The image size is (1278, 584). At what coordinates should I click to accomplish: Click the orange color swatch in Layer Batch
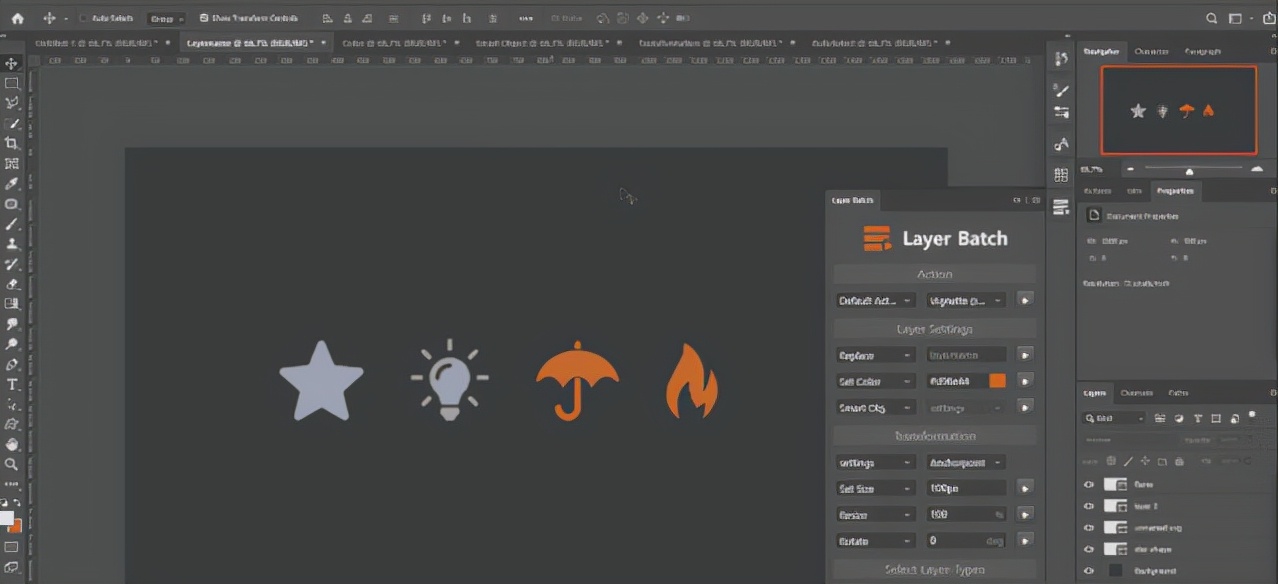click(997, 381)
